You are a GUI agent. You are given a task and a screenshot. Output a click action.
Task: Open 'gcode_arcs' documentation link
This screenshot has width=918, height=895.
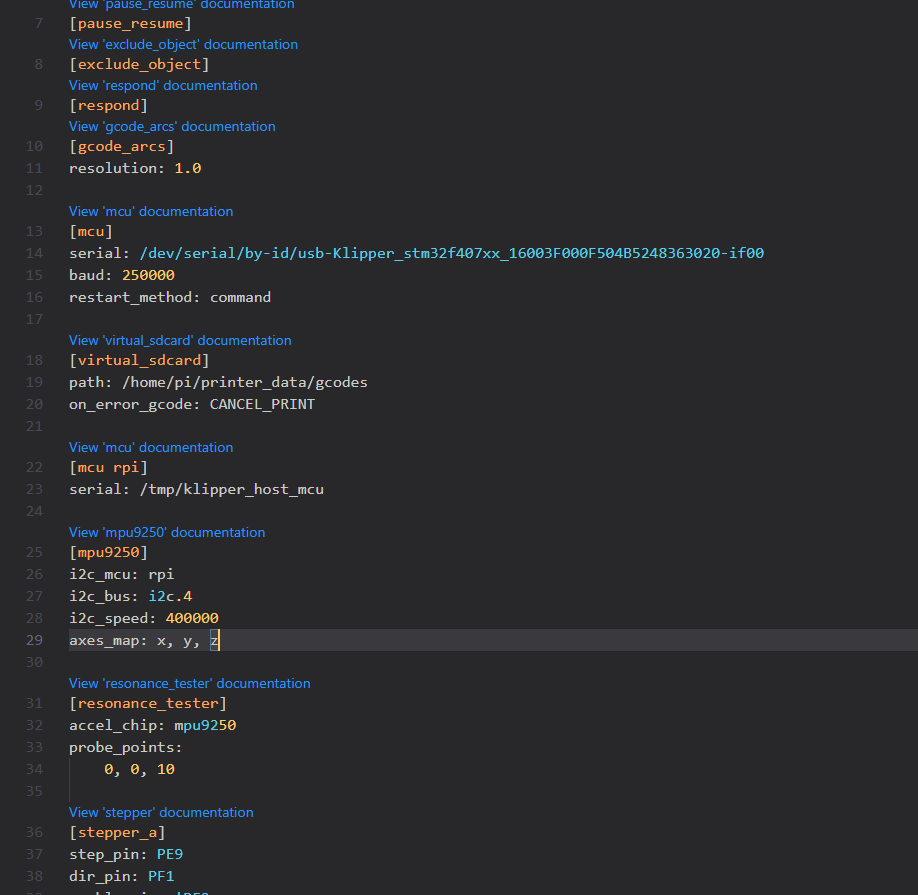tap(172, 126)
